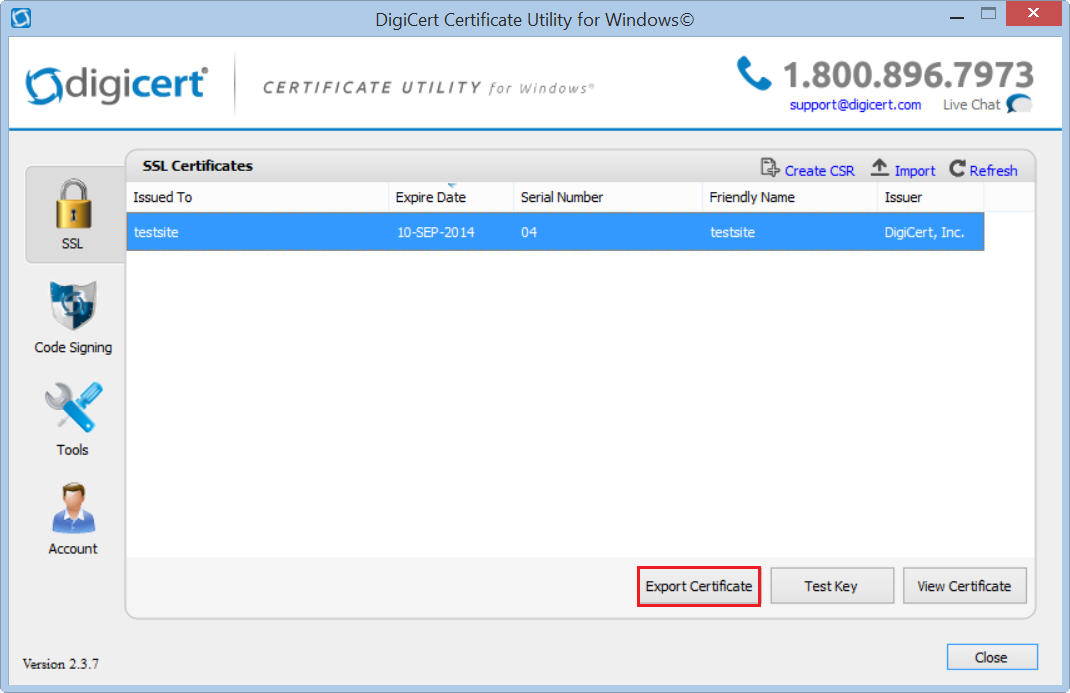1070x693 pixels.
Task: Open the Account user section
Action: click(x=73, y=518)
